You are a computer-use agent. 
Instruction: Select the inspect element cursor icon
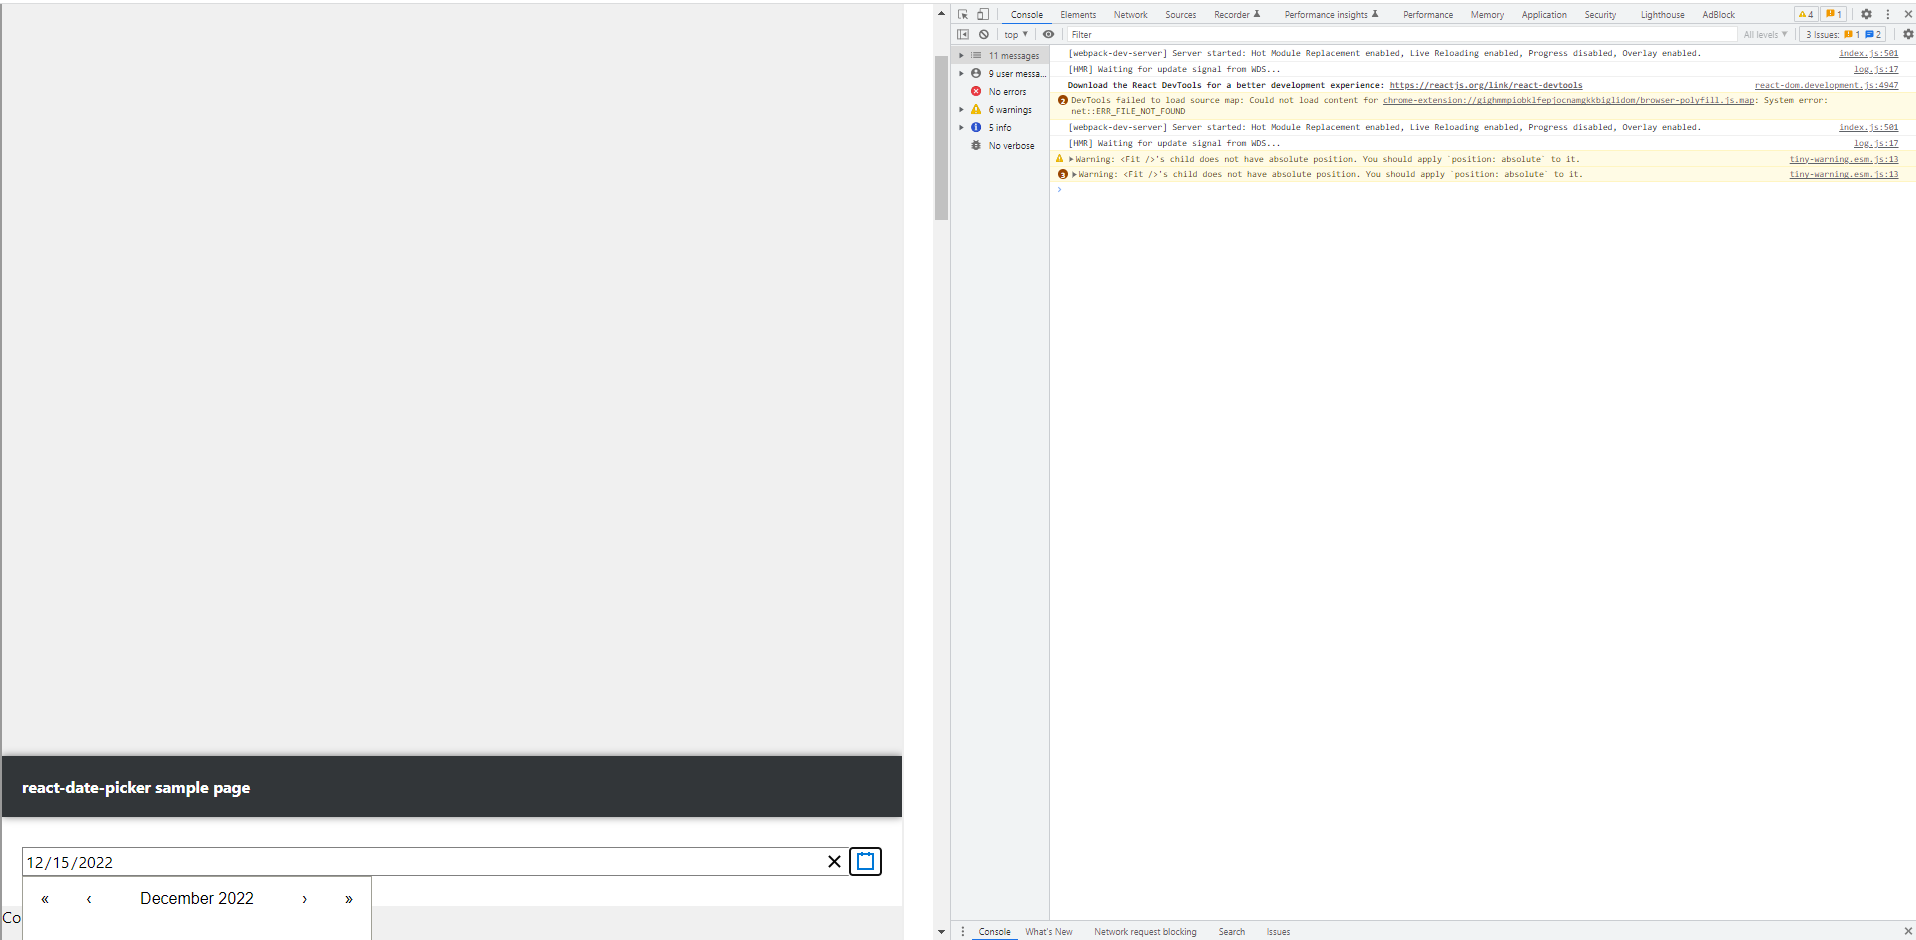click(962, 14)
